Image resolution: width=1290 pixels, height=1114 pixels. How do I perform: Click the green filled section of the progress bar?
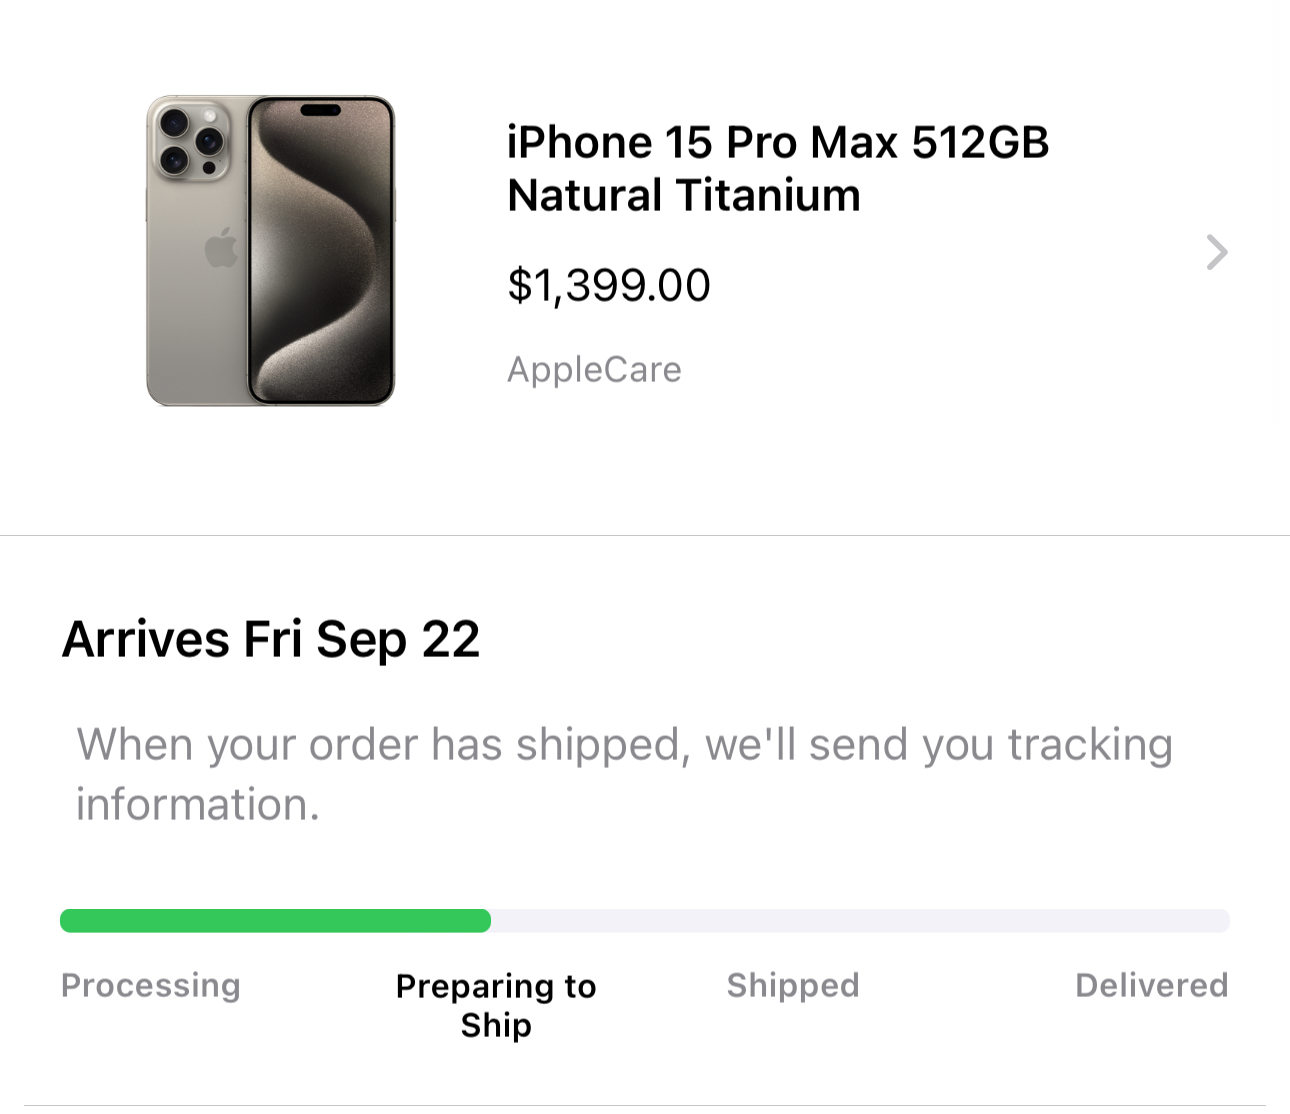coord(275,921)
